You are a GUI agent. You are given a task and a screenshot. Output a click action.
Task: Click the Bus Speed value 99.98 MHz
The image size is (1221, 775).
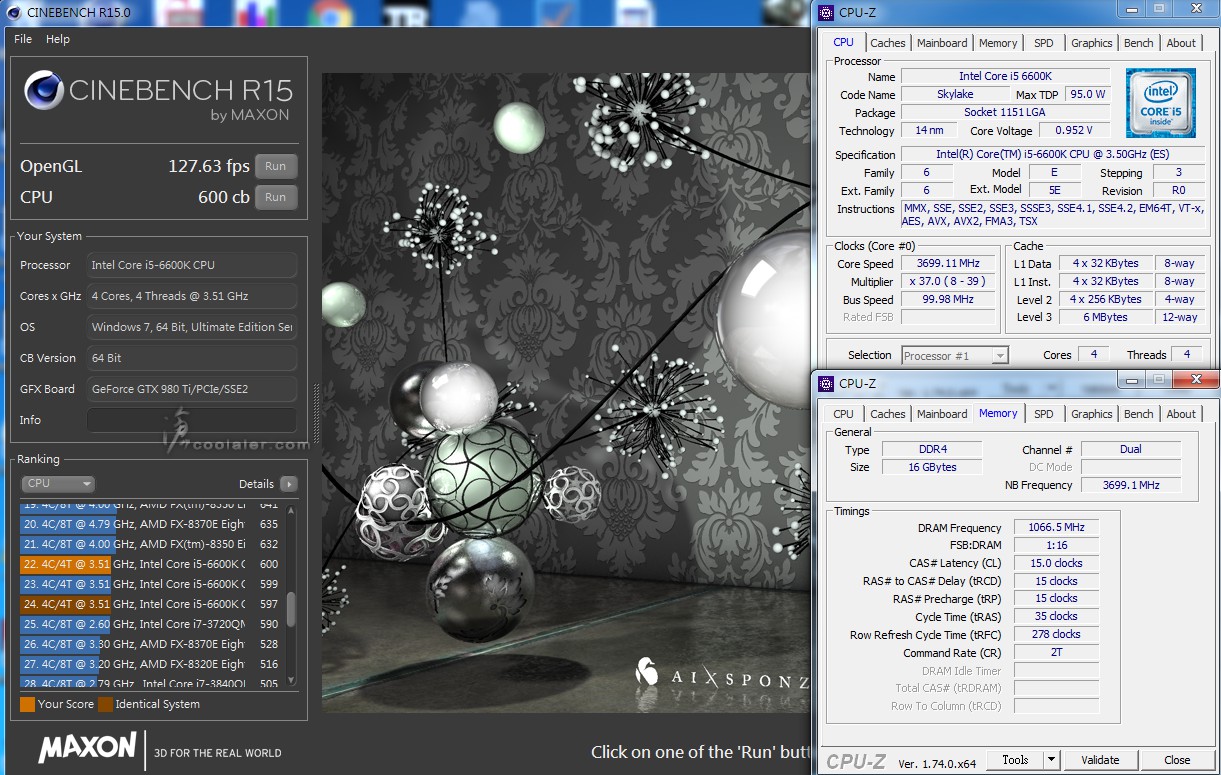click(x=950, y=300)
